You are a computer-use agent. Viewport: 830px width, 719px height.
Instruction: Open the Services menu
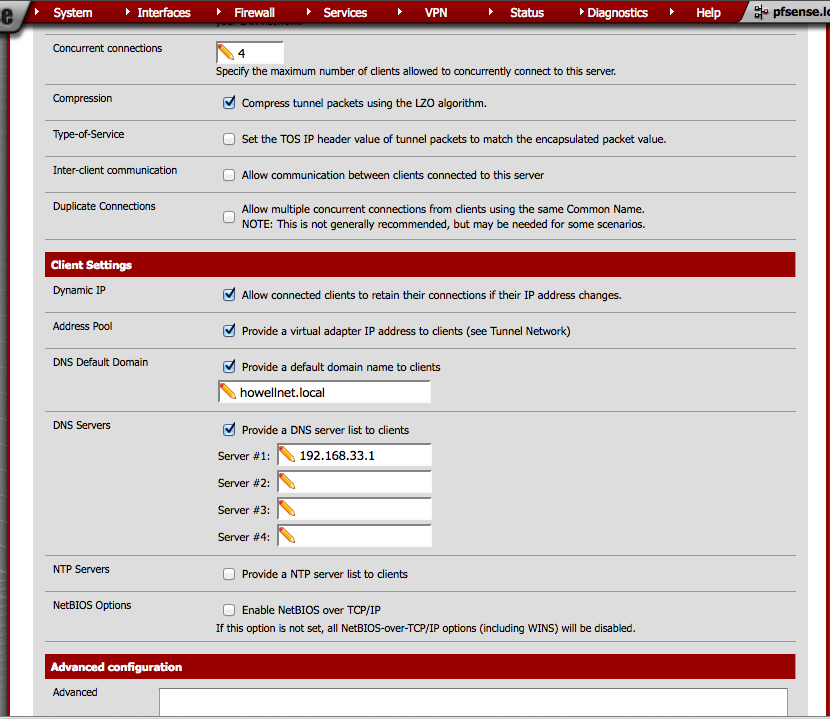click(345, 13)
